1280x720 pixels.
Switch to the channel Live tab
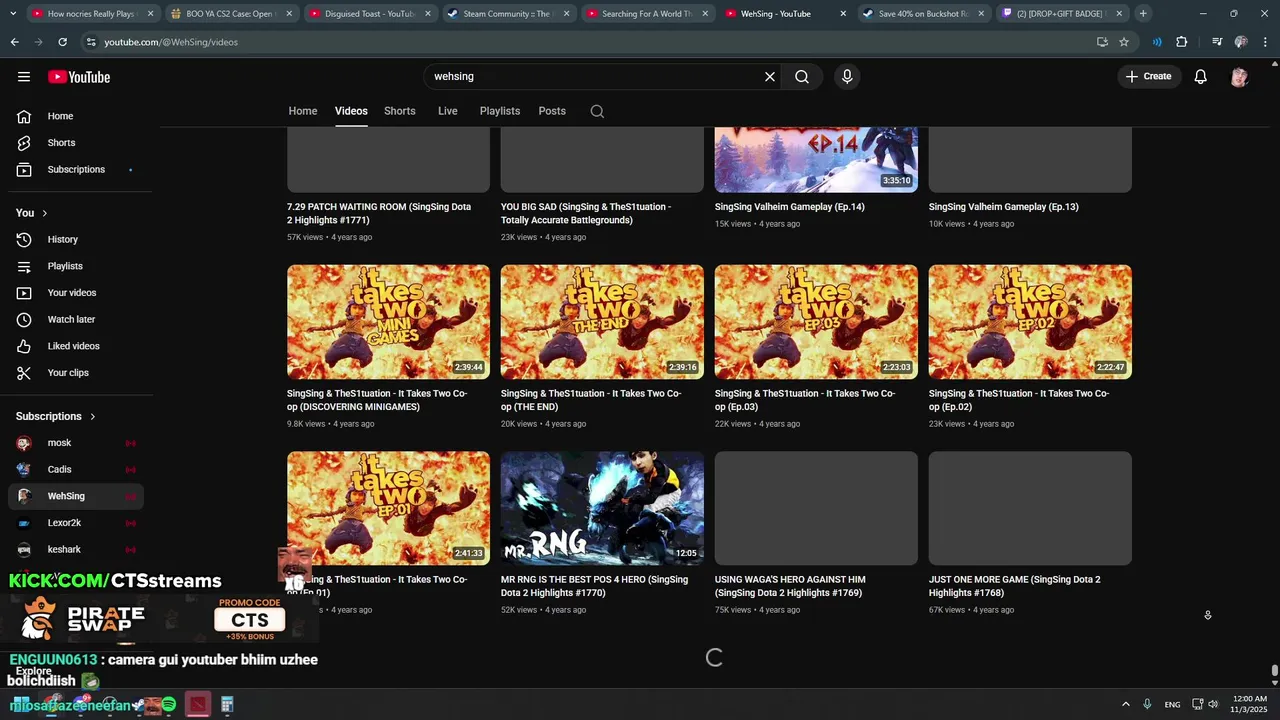point(448,111)
